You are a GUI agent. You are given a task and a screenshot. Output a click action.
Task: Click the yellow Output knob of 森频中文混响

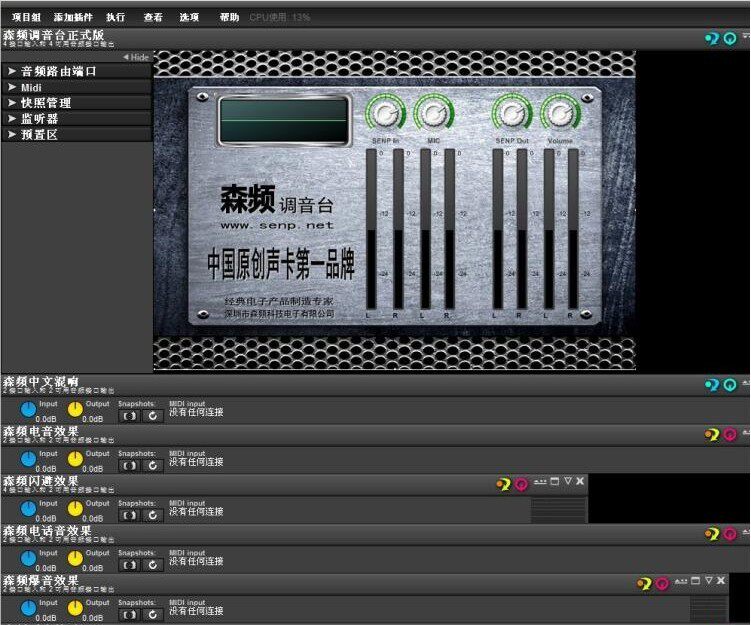pos(75,409)
